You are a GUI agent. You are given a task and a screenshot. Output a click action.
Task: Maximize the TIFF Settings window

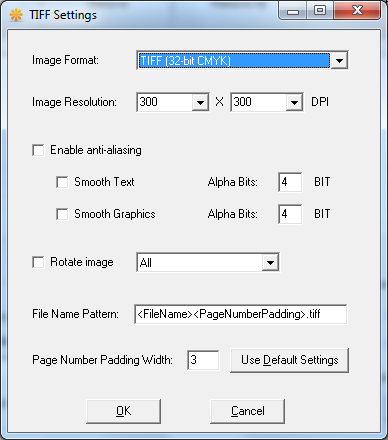click(x=320, y=11)
